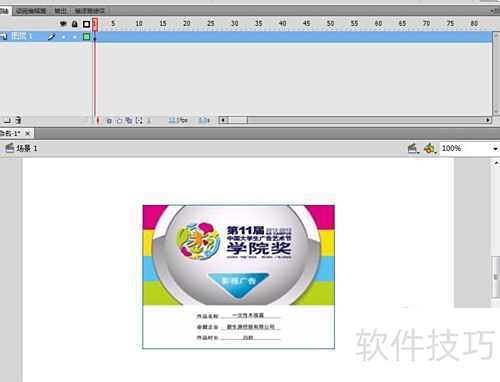Switch to the fourth timeline panel tab
This screenshot has width=500, height=382.
click(89, 11)
